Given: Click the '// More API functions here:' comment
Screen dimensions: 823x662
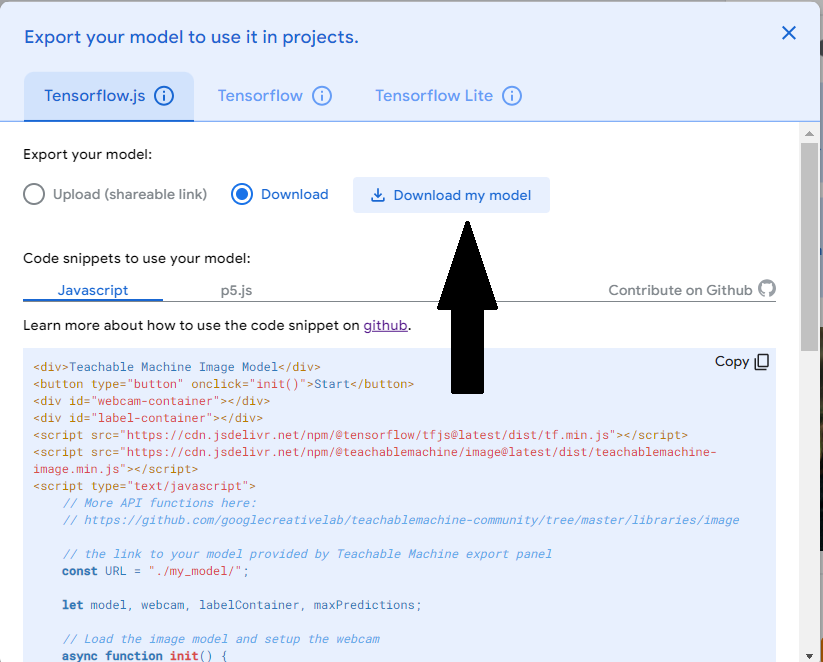Looking at the screenshot, I should click(x=160, y=503).
